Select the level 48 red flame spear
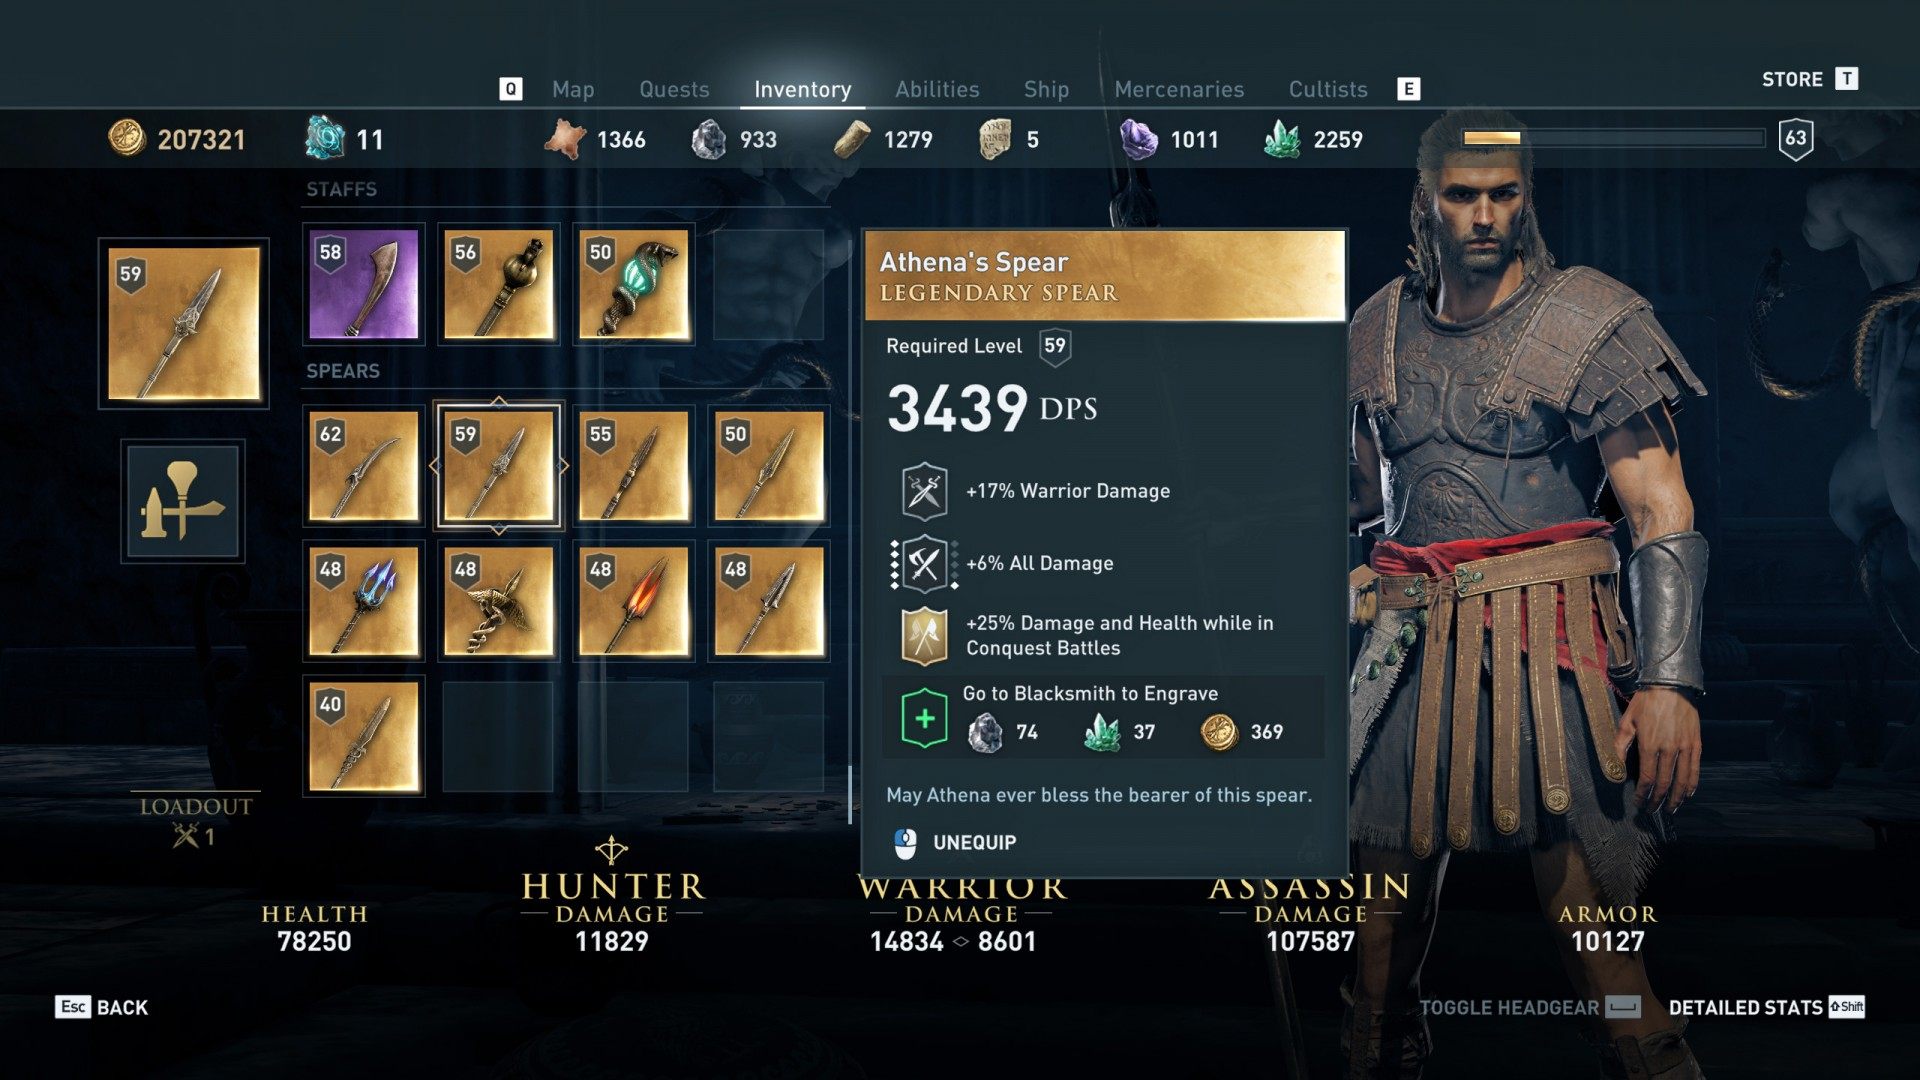The width and height of the screenshot is (1920, 1080). [x=633, y=601]
